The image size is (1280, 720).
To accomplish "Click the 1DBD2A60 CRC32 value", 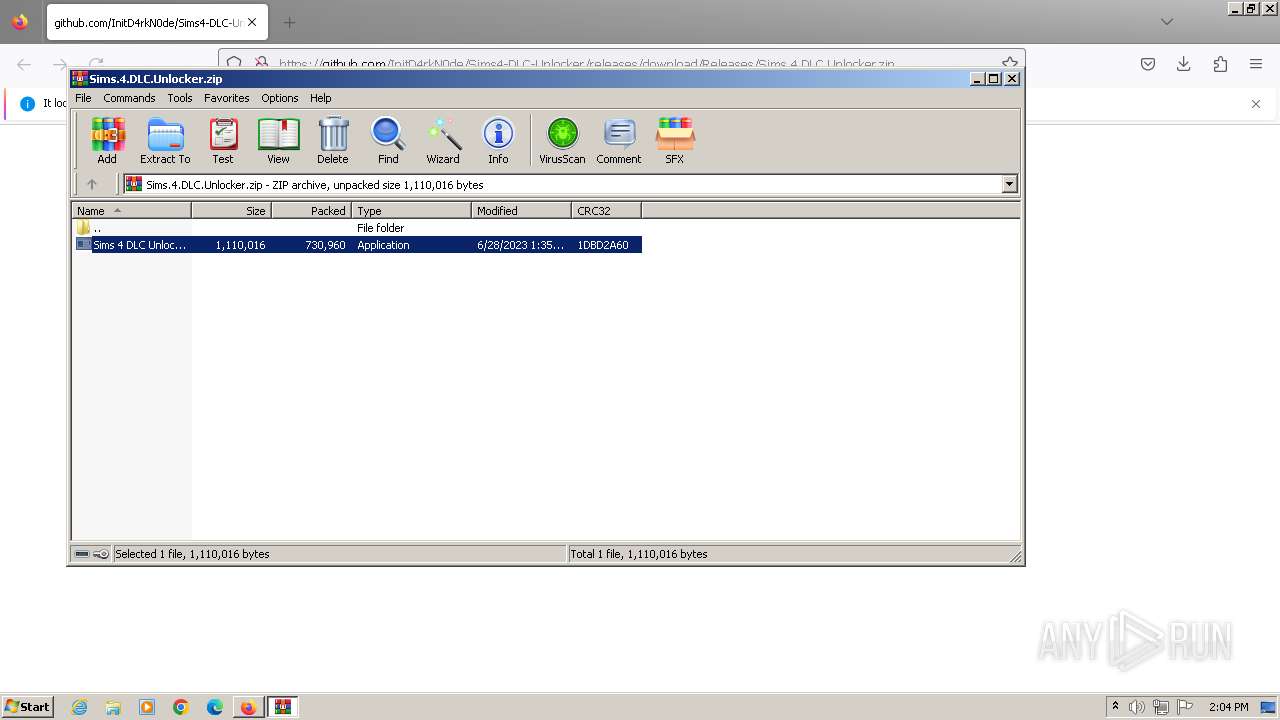I will click(x=603, y=245).
